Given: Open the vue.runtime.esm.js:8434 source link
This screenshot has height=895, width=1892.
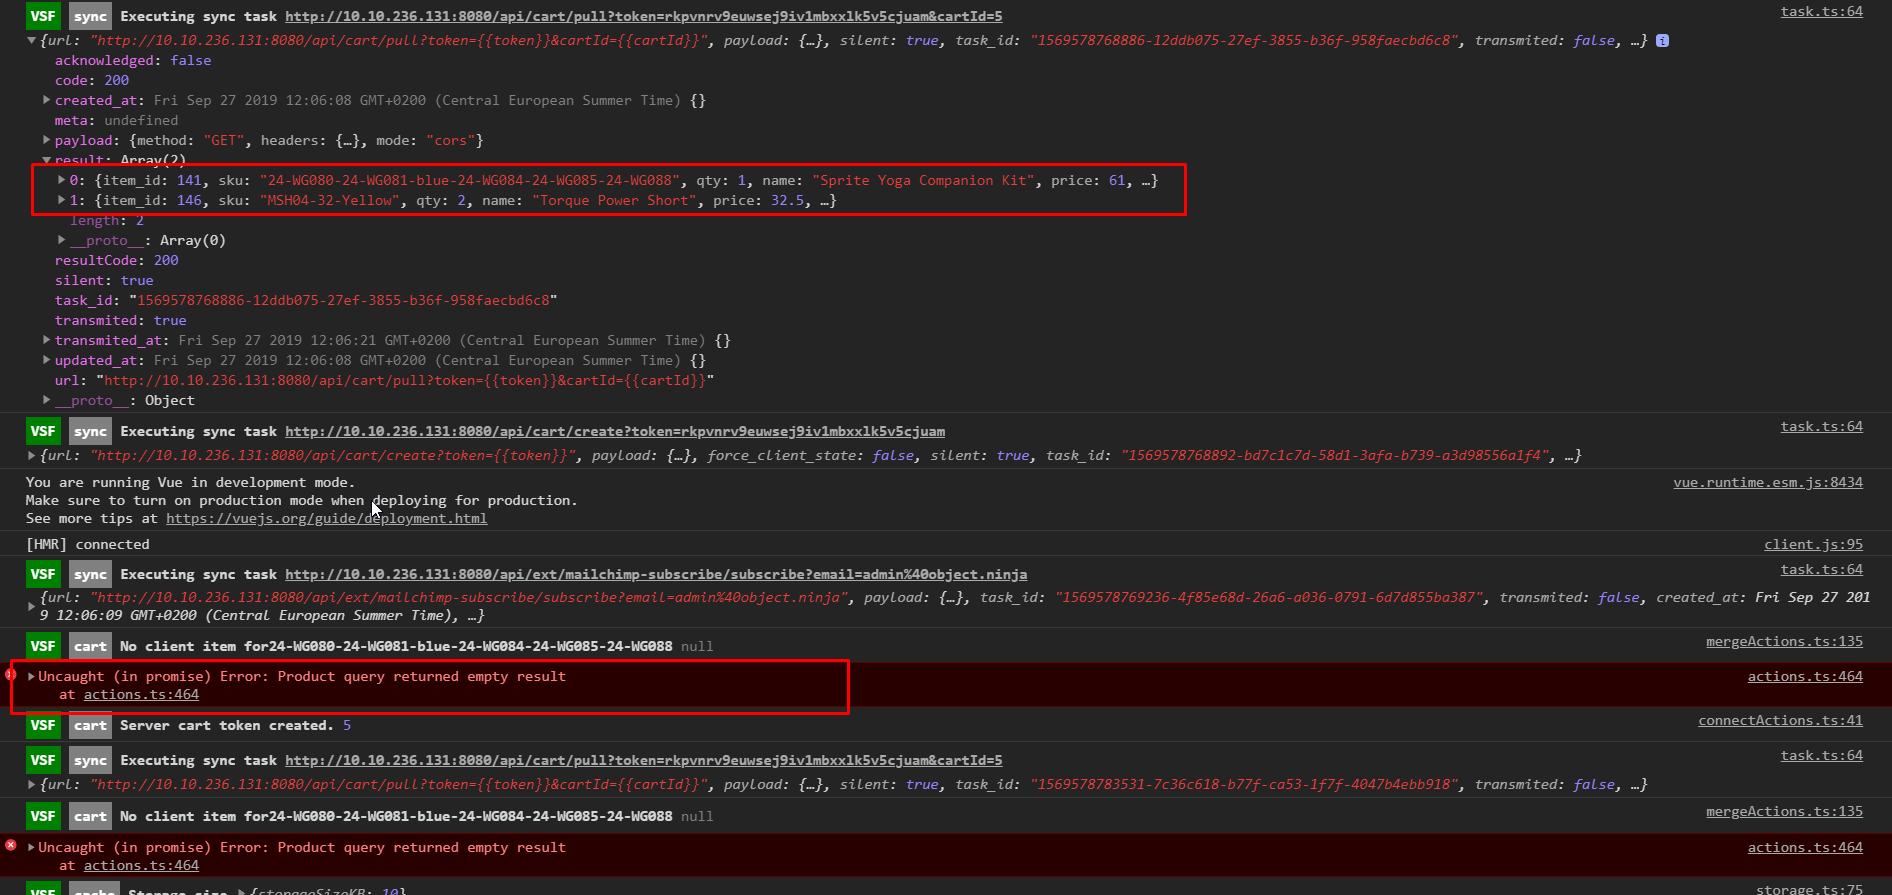Looking at the screenshot, I should click(1768, 482).
